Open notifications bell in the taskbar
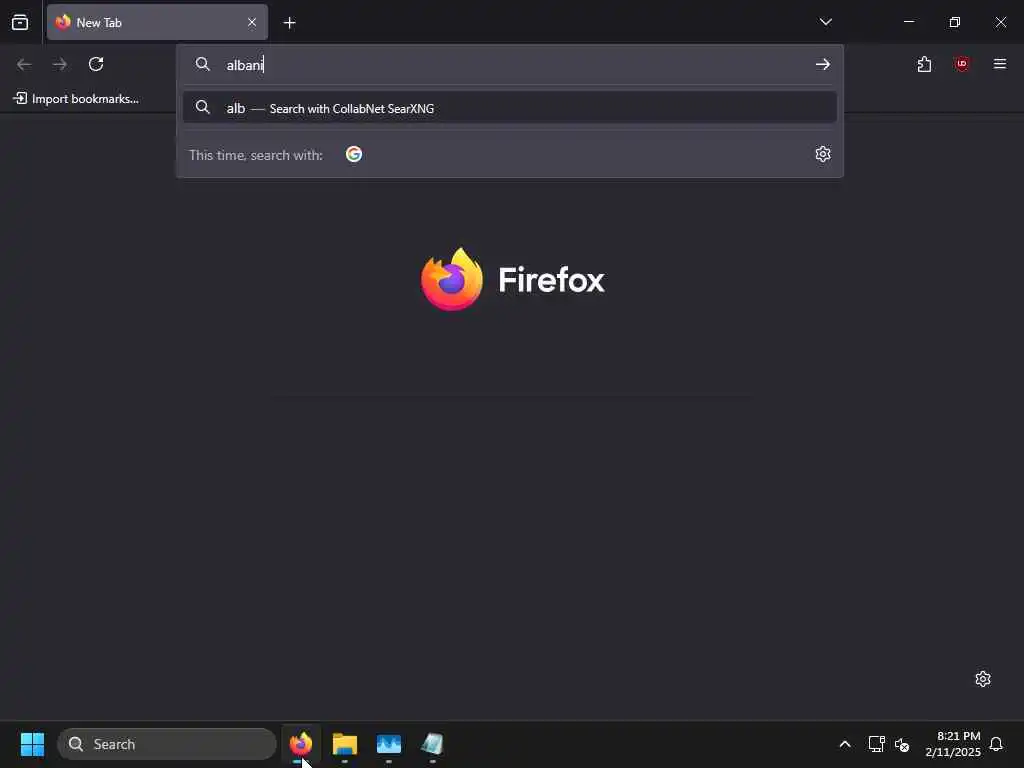This screenshot has height=768, width=1024. coord(996,744)
